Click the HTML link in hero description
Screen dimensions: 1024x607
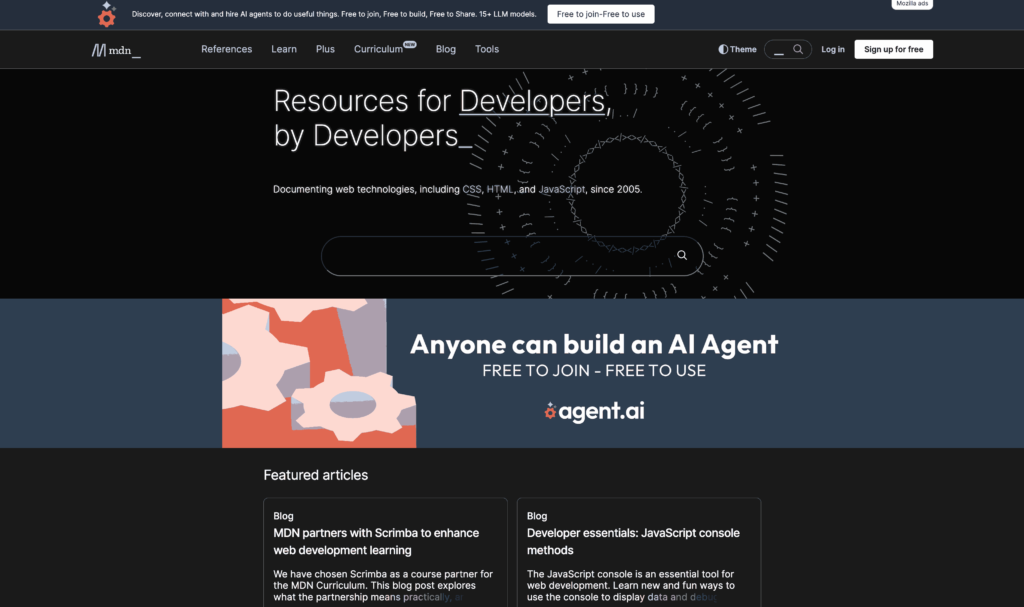500,189
